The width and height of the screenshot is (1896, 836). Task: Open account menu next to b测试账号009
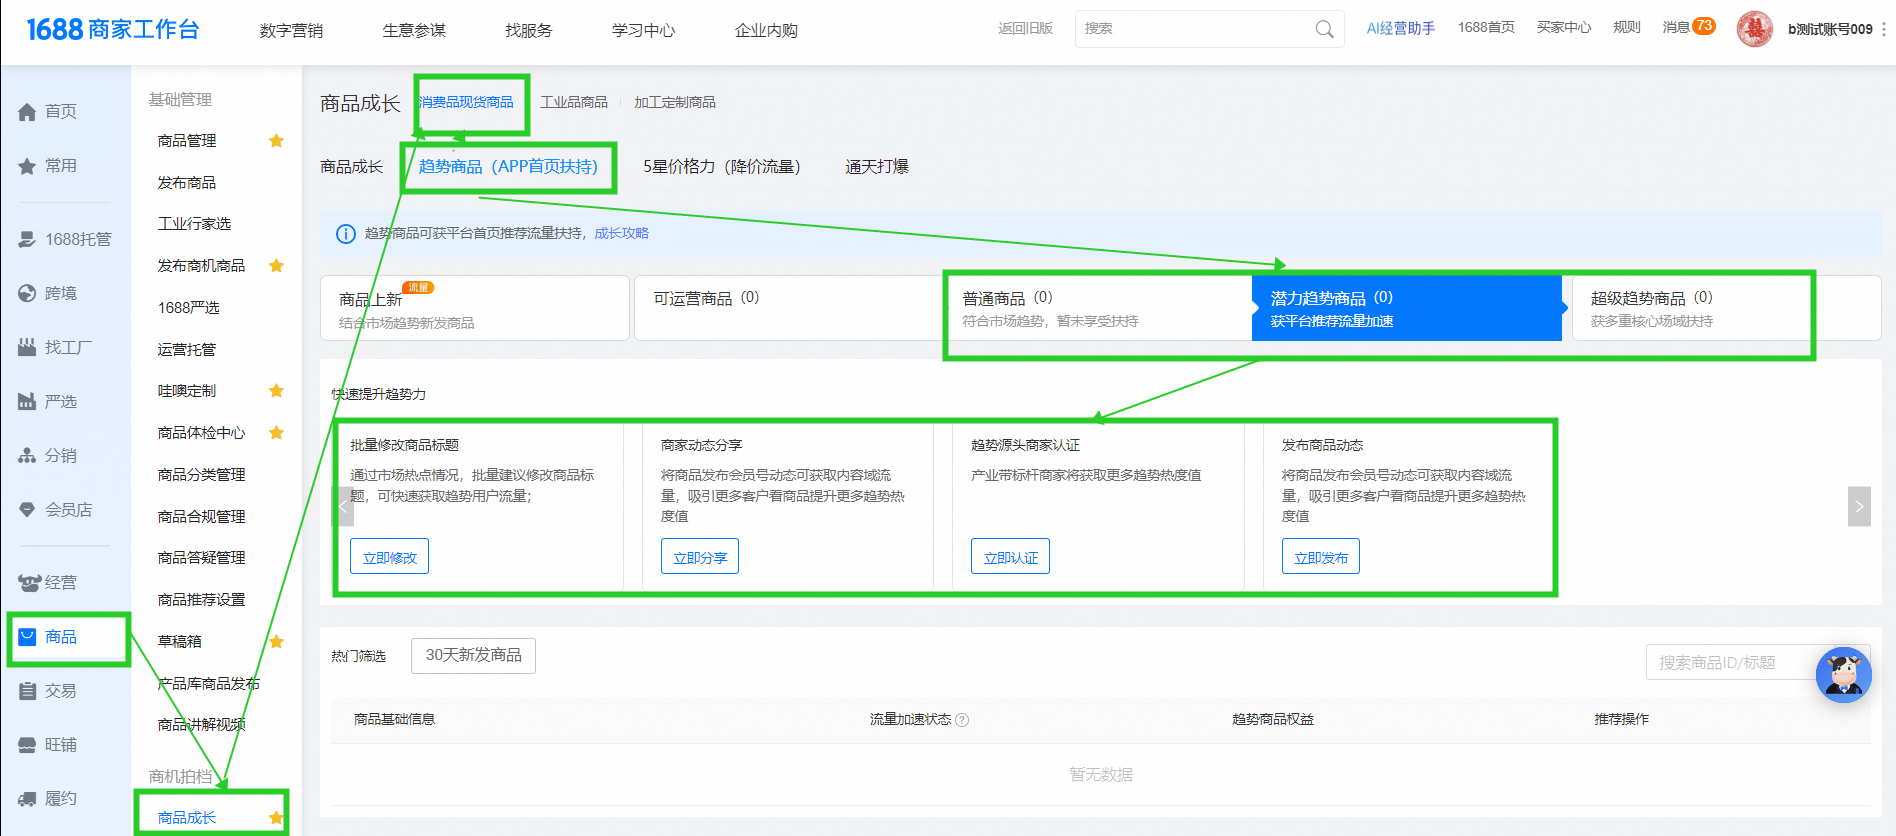1884,30
